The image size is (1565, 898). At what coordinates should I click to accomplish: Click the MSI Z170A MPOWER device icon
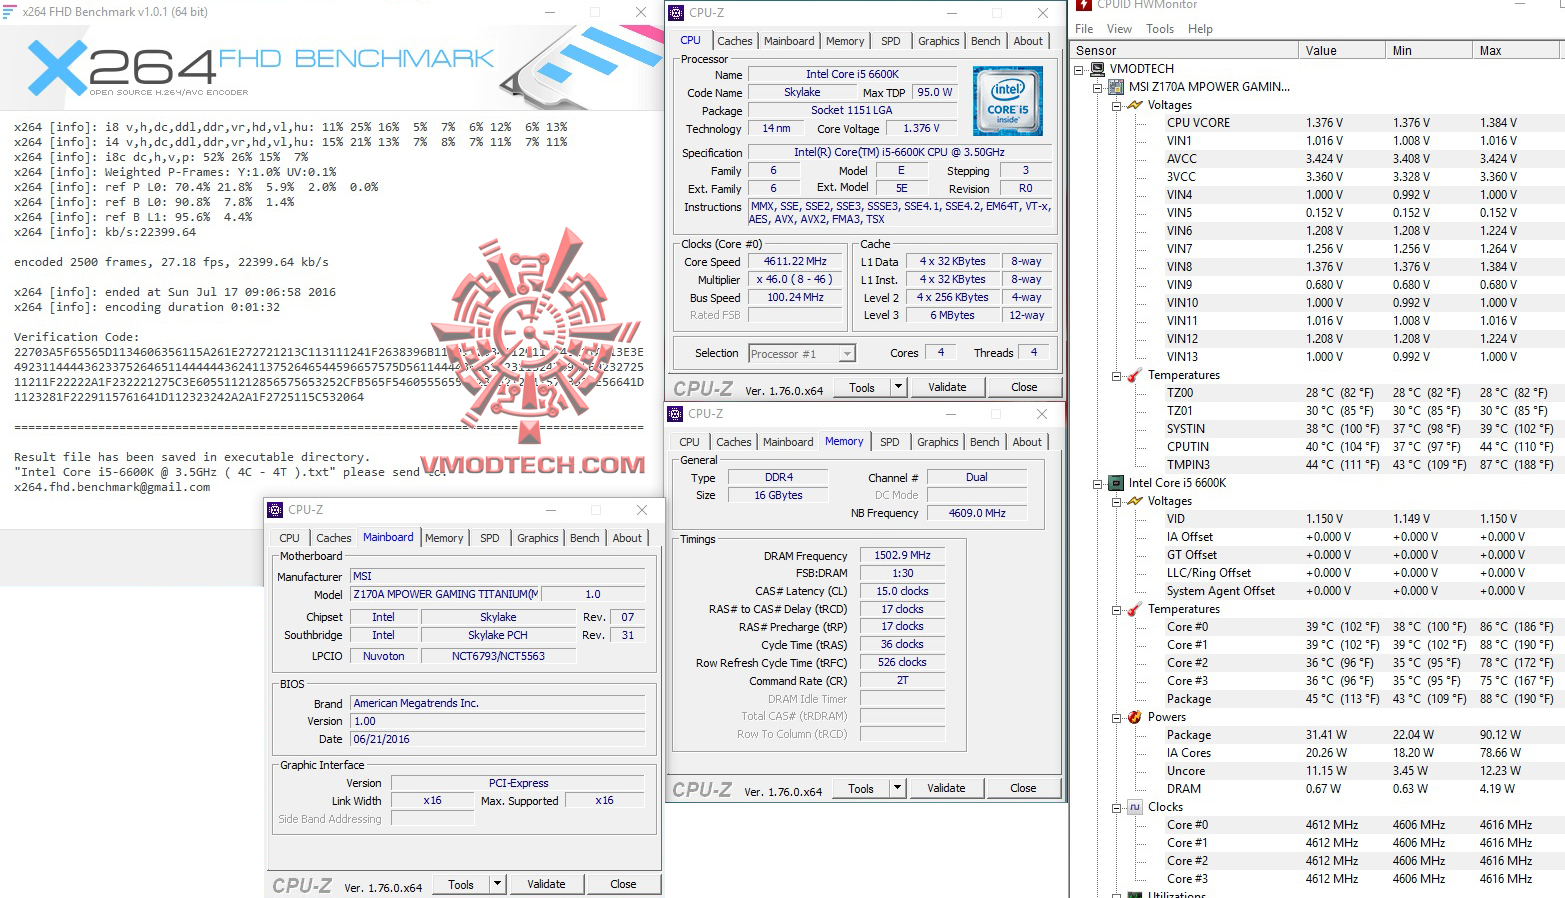[1115, 87]
